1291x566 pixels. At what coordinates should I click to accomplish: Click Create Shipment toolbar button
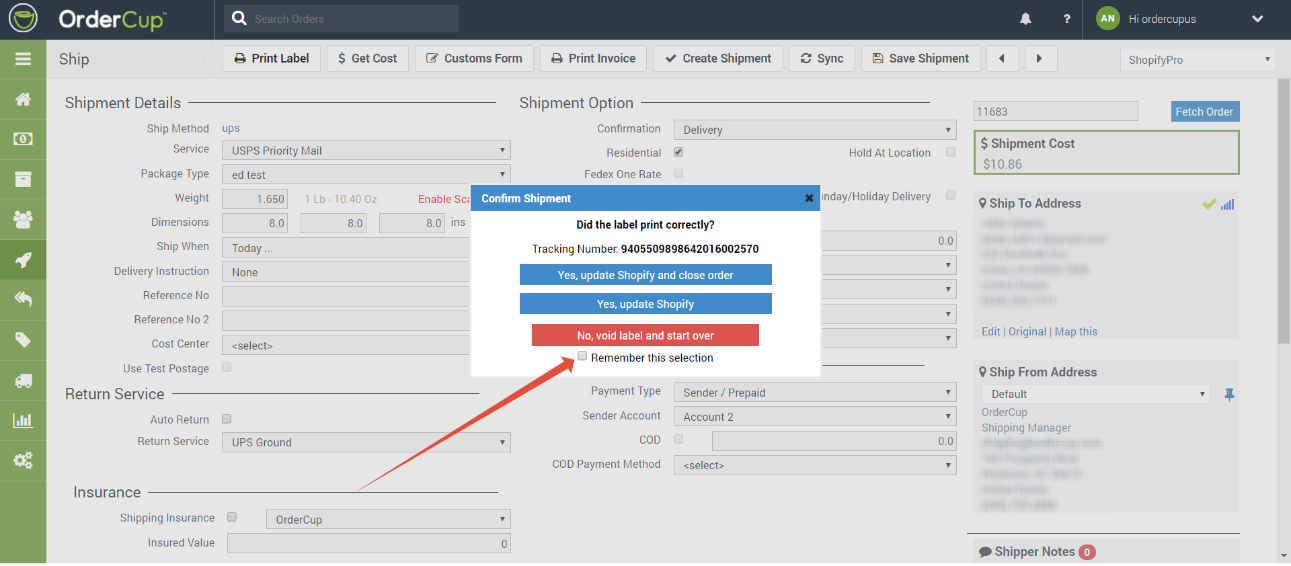coord(718,59)
